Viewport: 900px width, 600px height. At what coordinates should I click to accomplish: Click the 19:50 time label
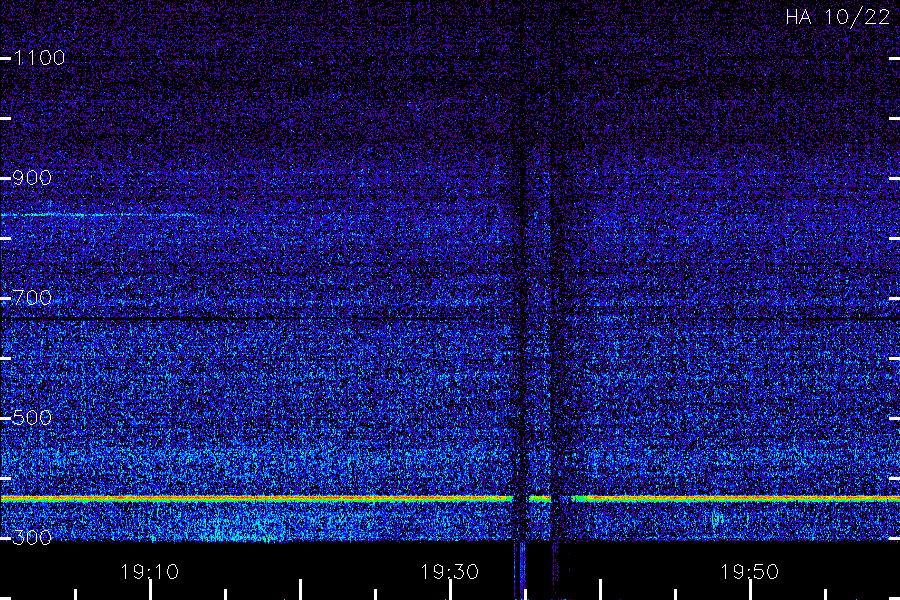point(750,572)
